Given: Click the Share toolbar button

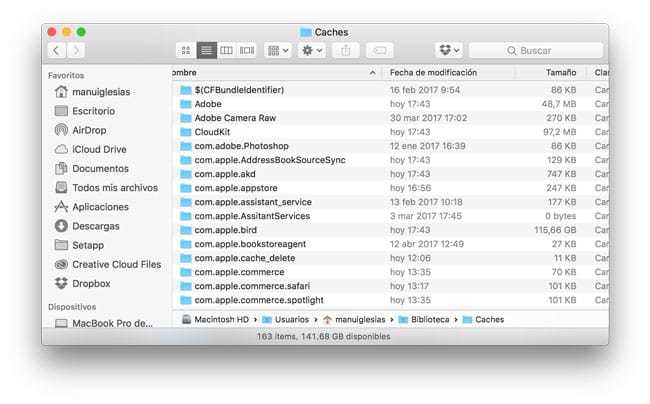Looking at the screenshot, I should [x=346, y=51].
